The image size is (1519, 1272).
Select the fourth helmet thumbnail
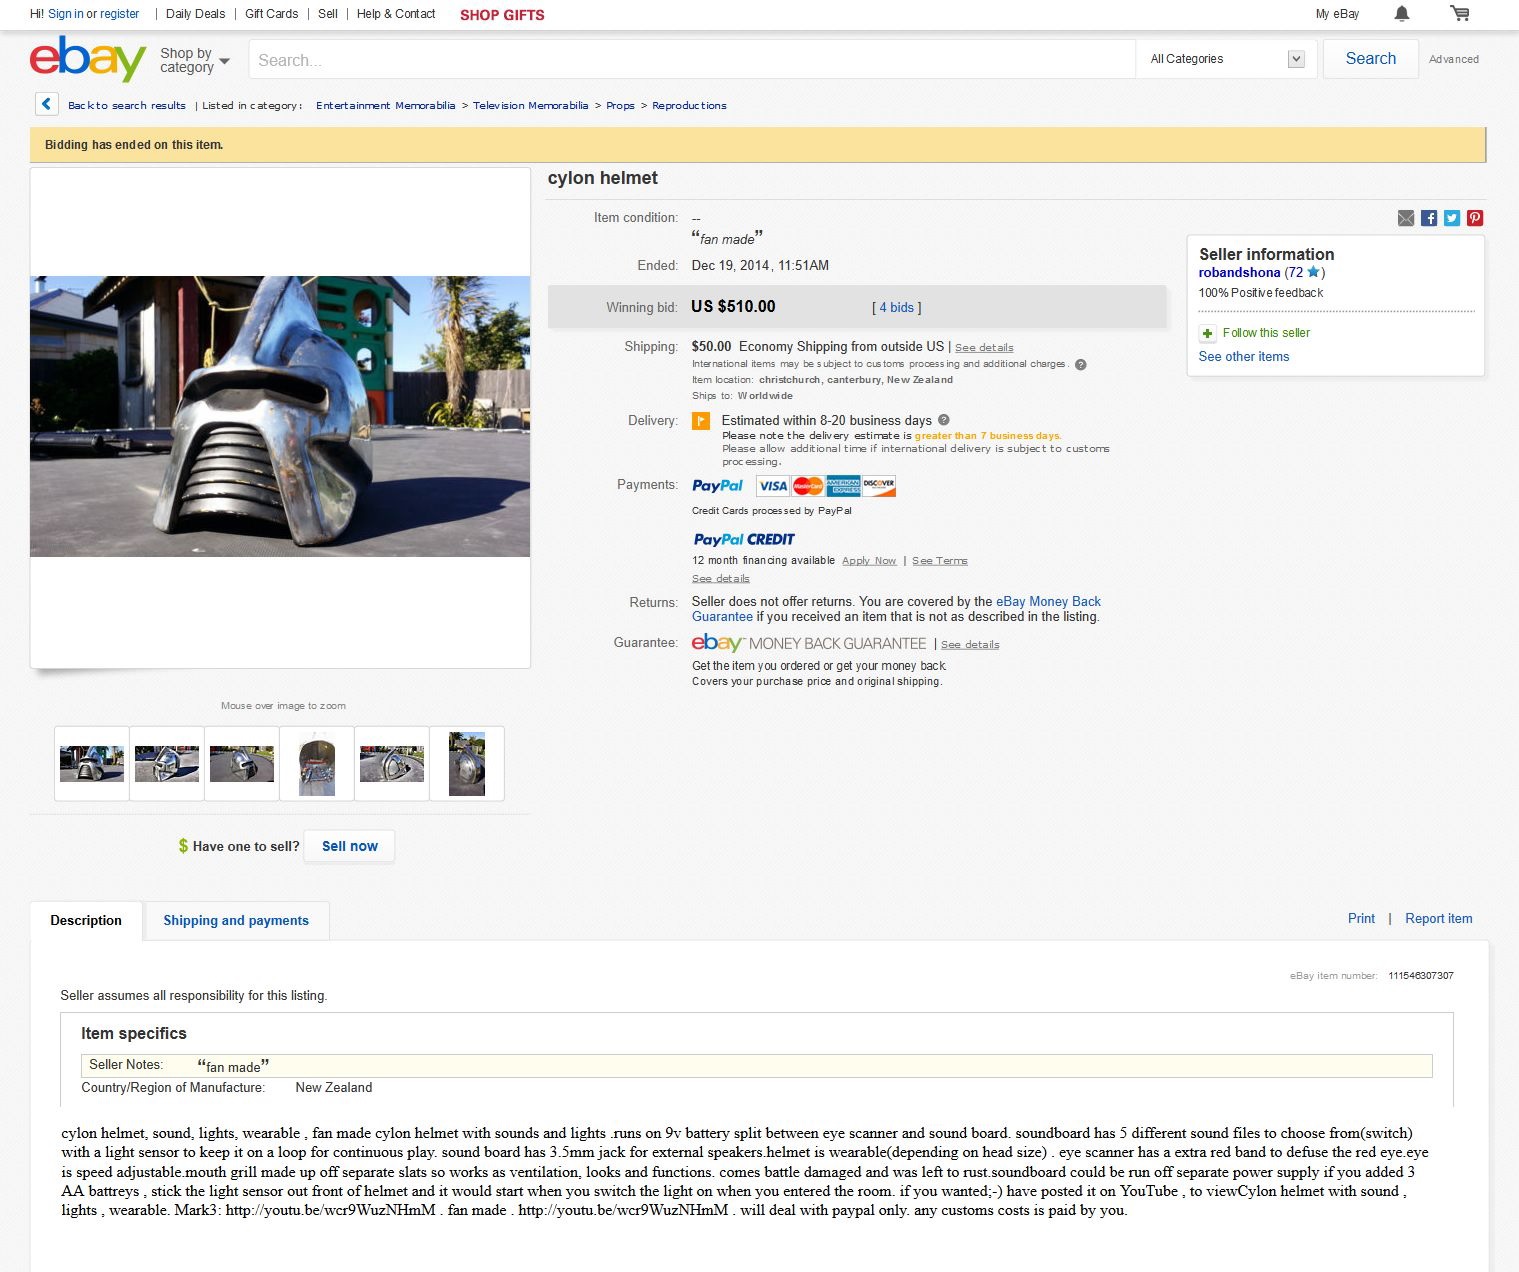click(317, 764)
